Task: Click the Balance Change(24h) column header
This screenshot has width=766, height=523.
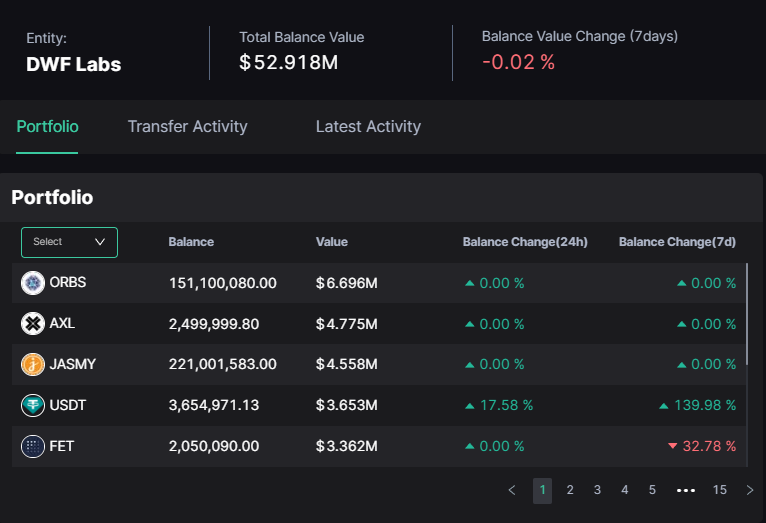Action: [x=525, y=242]
